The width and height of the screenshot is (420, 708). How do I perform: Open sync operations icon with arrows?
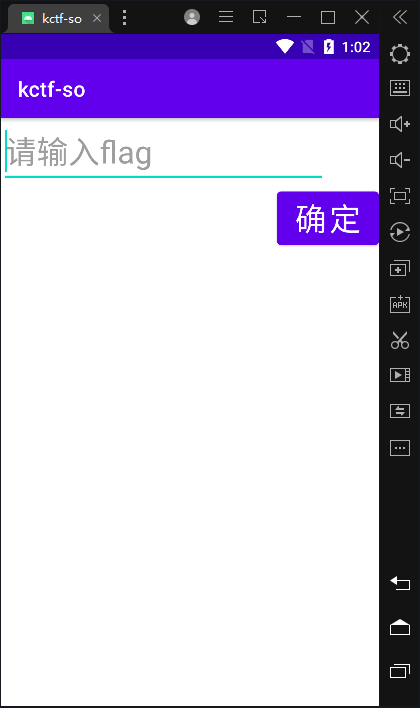tap(400, 411)
